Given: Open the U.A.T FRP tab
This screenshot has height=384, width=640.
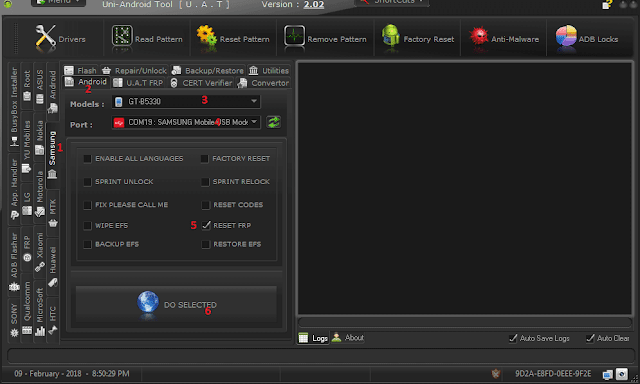Looking at the screenshot, I should (x=138, y=83).
